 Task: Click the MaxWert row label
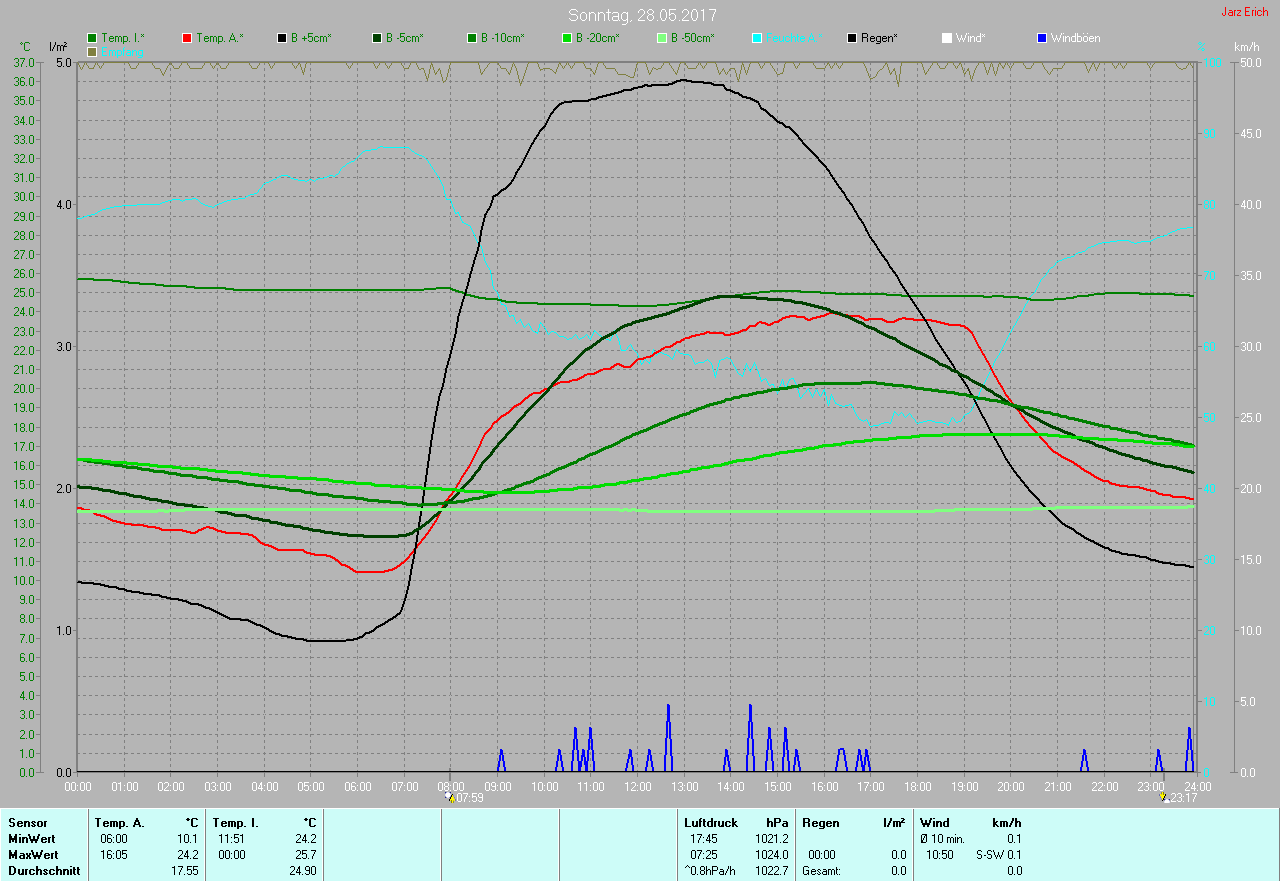(x=33, y=855)
